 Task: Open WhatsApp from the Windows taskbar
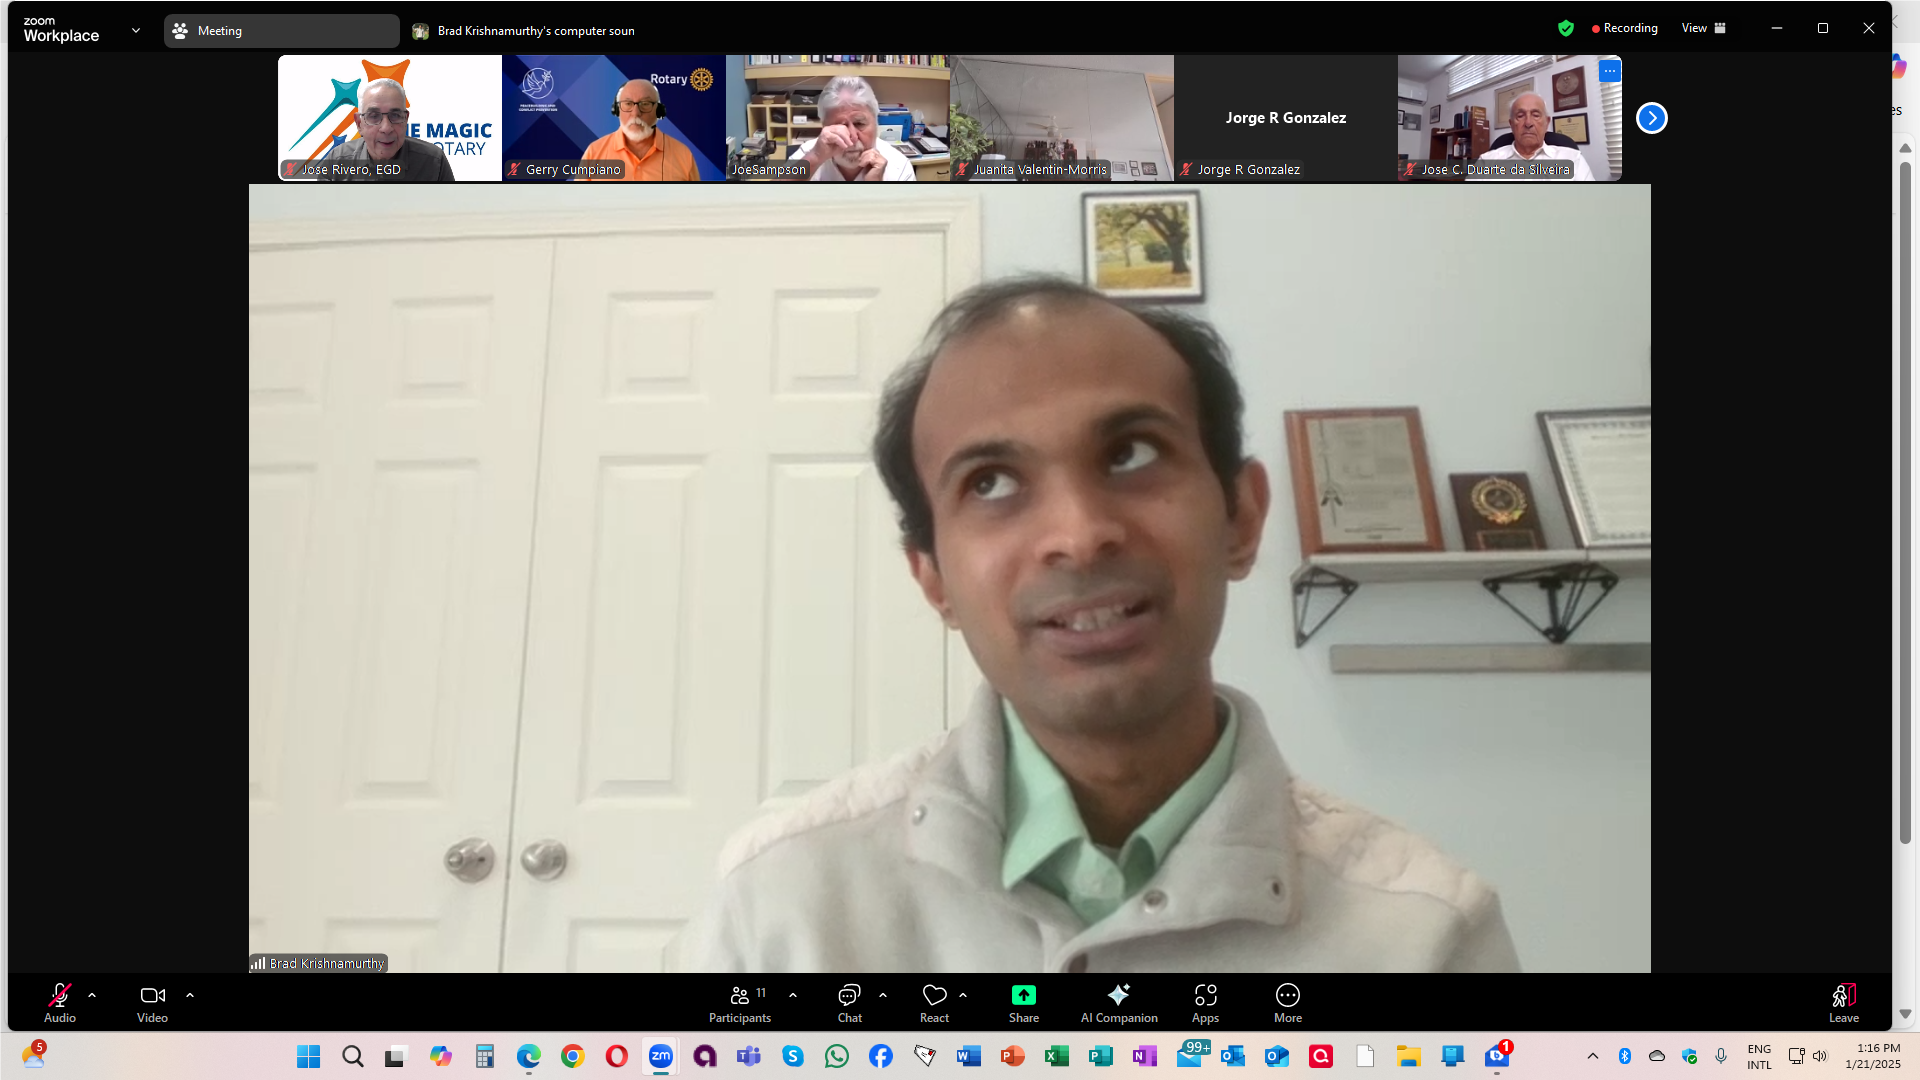(836, 1056)
